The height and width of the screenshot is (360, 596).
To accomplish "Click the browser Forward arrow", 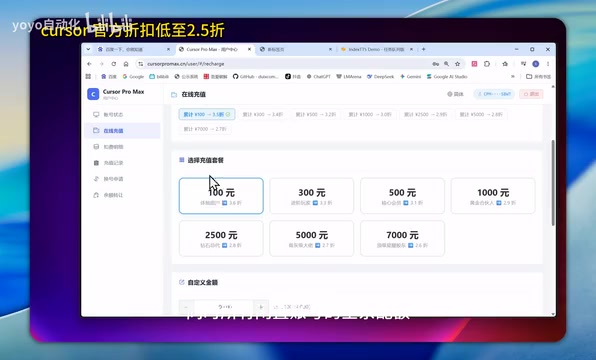I will (101, 64).
